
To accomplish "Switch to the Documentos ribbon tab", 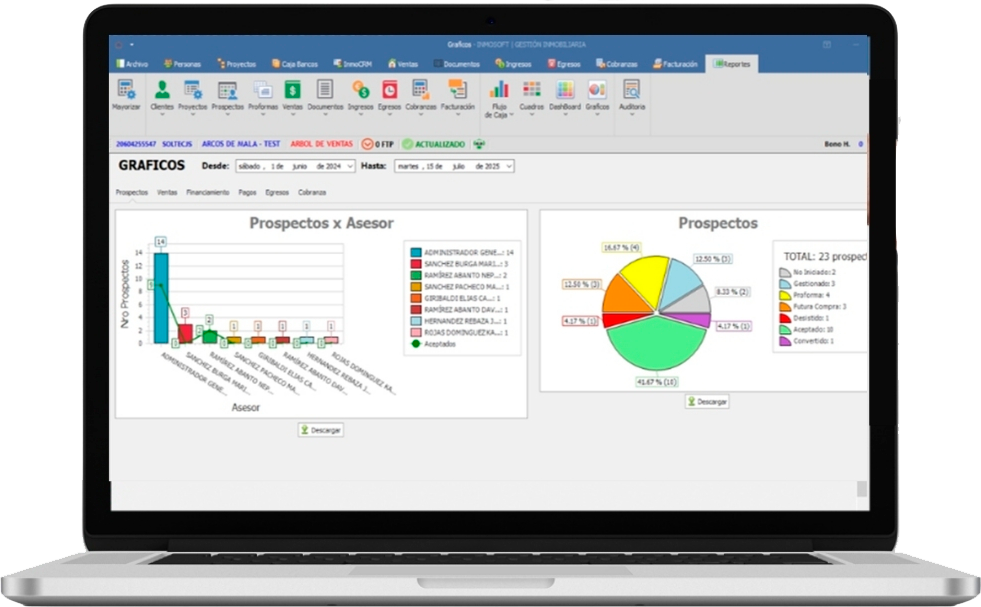I will 457,64.
